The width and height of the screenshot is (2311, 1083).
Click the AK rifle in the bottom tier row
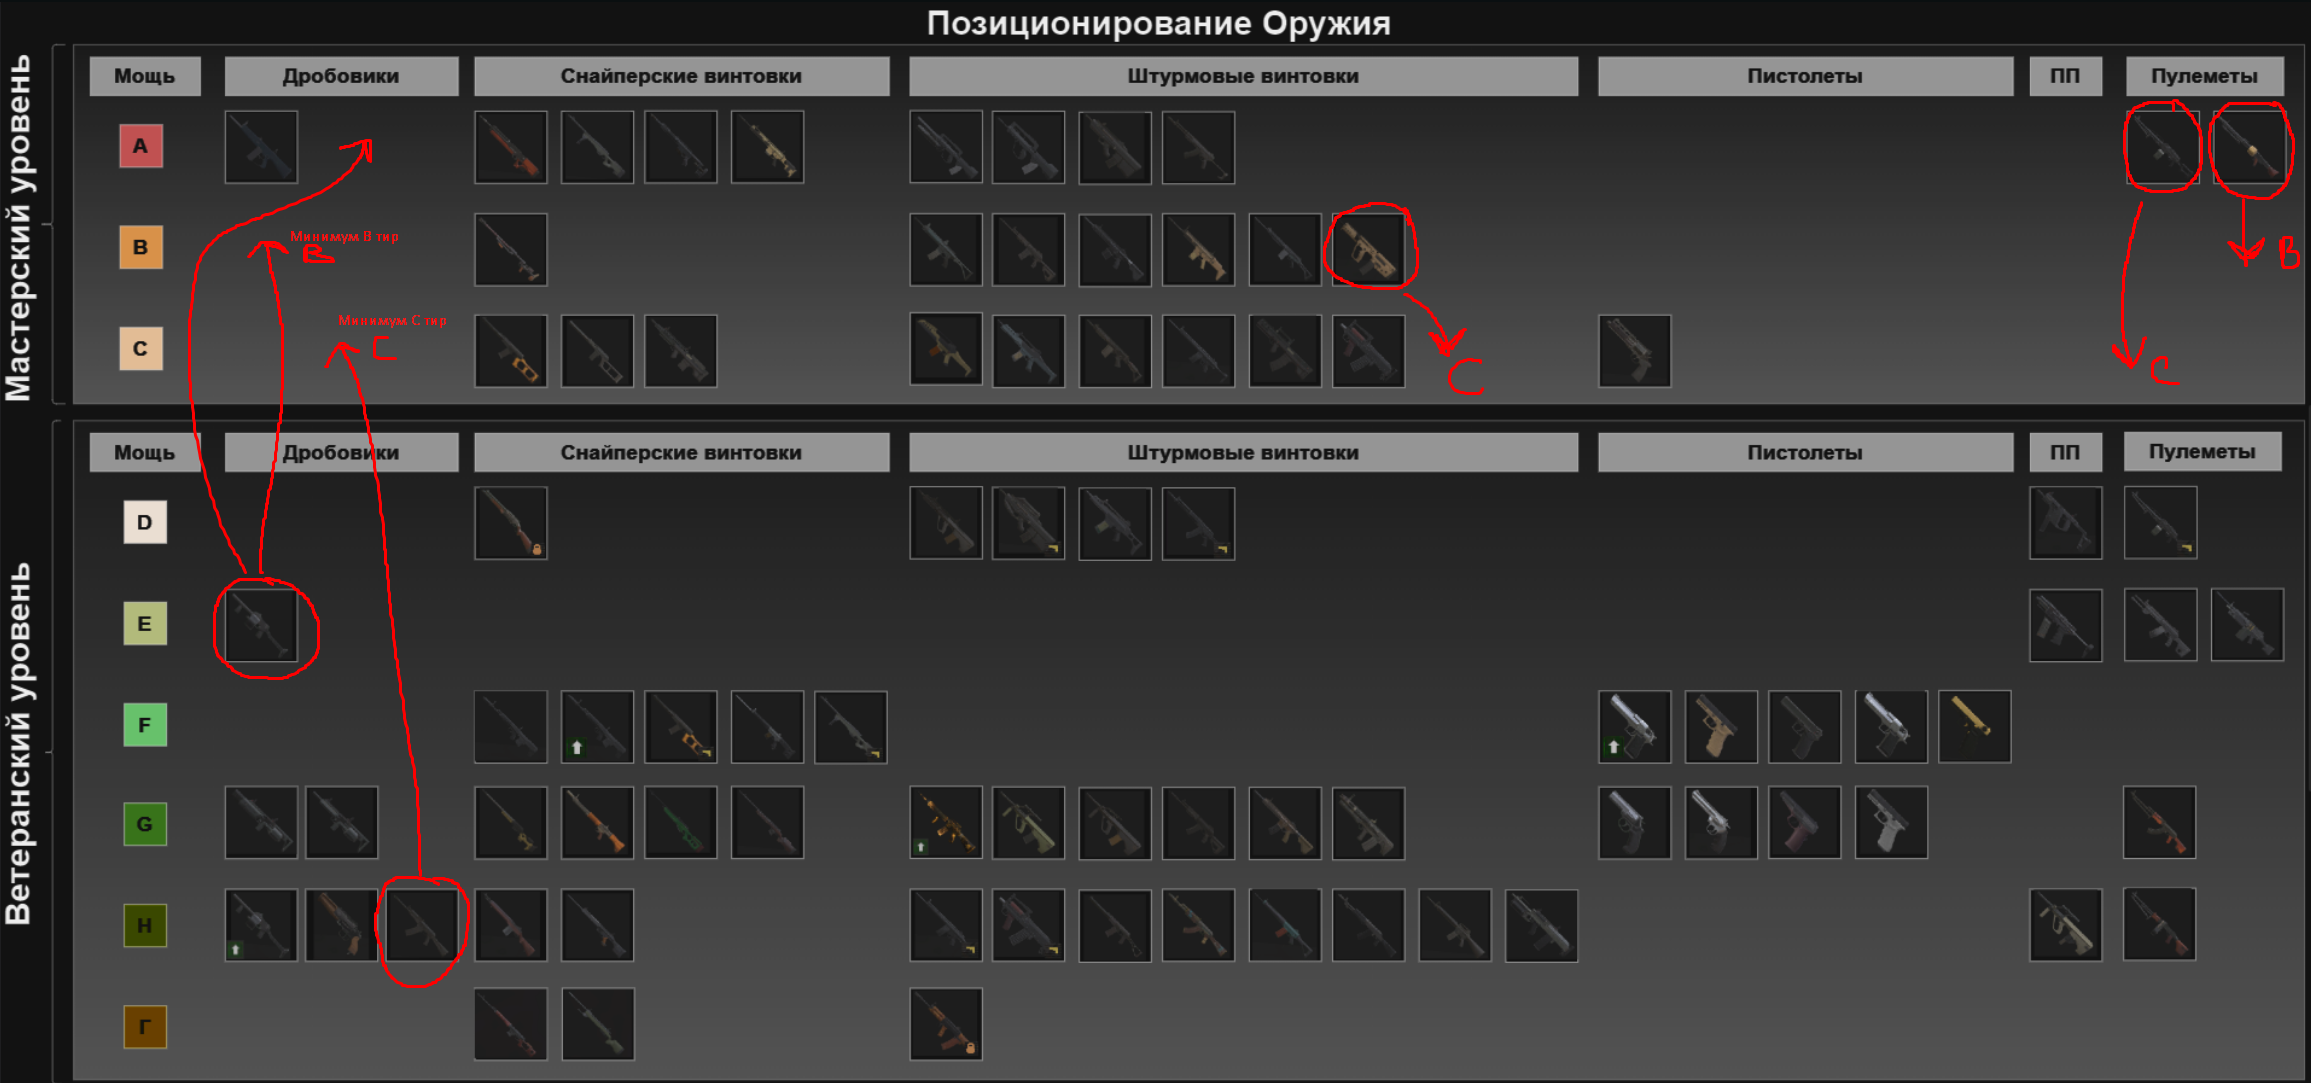coord(946,1024)
